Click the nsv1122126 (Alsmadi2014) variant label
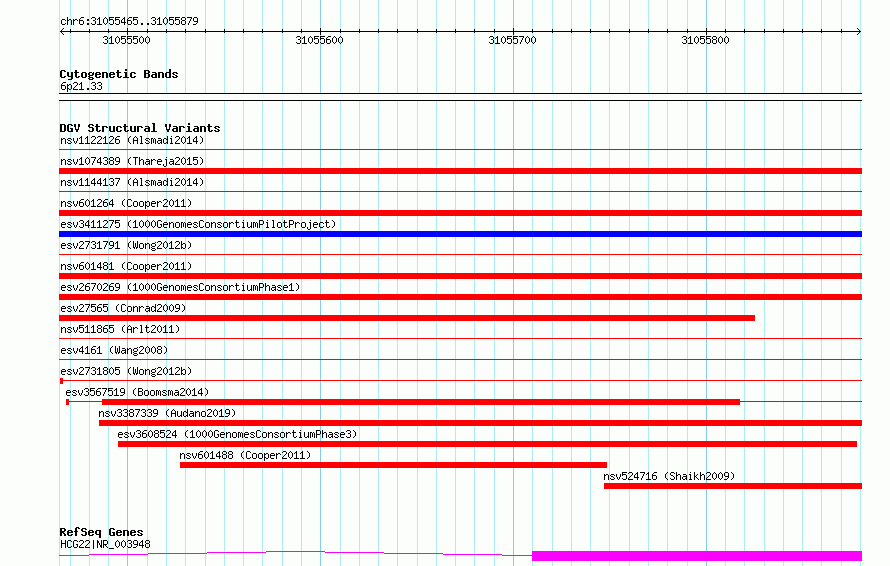890x566 pixels. click(132, 140)
